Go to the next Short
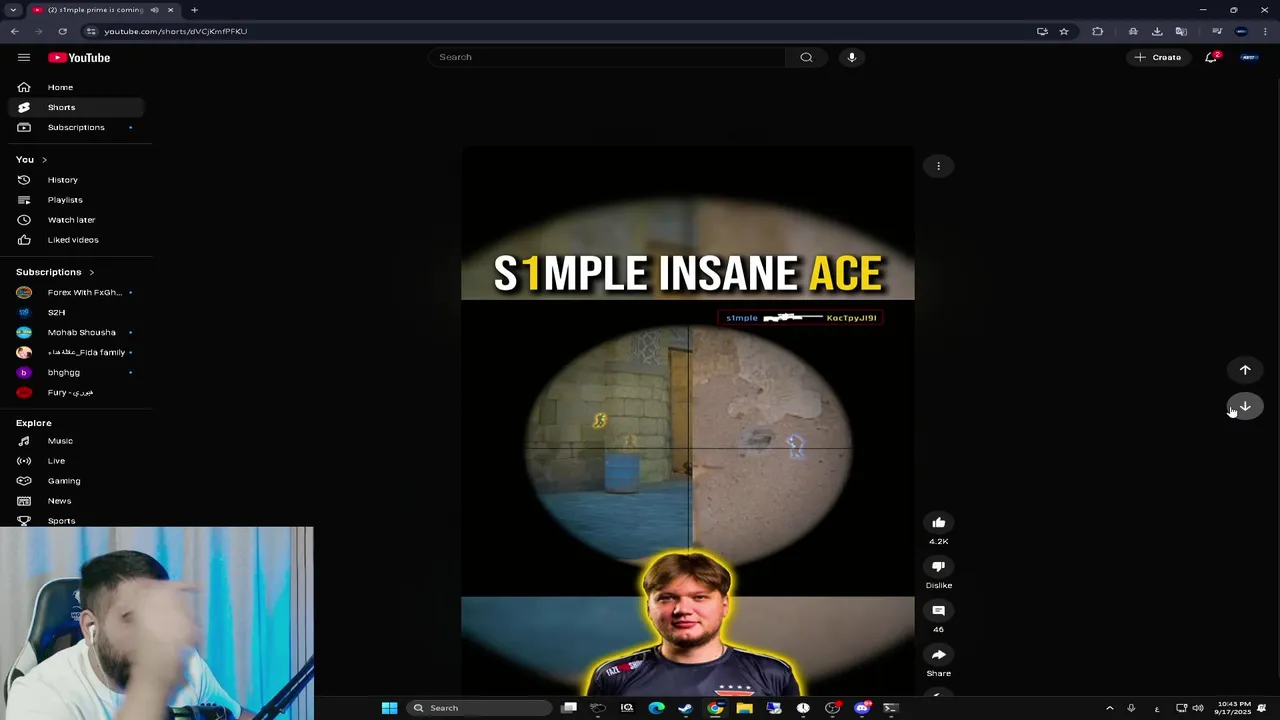This screenshot has height=720, width=1280. tap(1245, 407)
